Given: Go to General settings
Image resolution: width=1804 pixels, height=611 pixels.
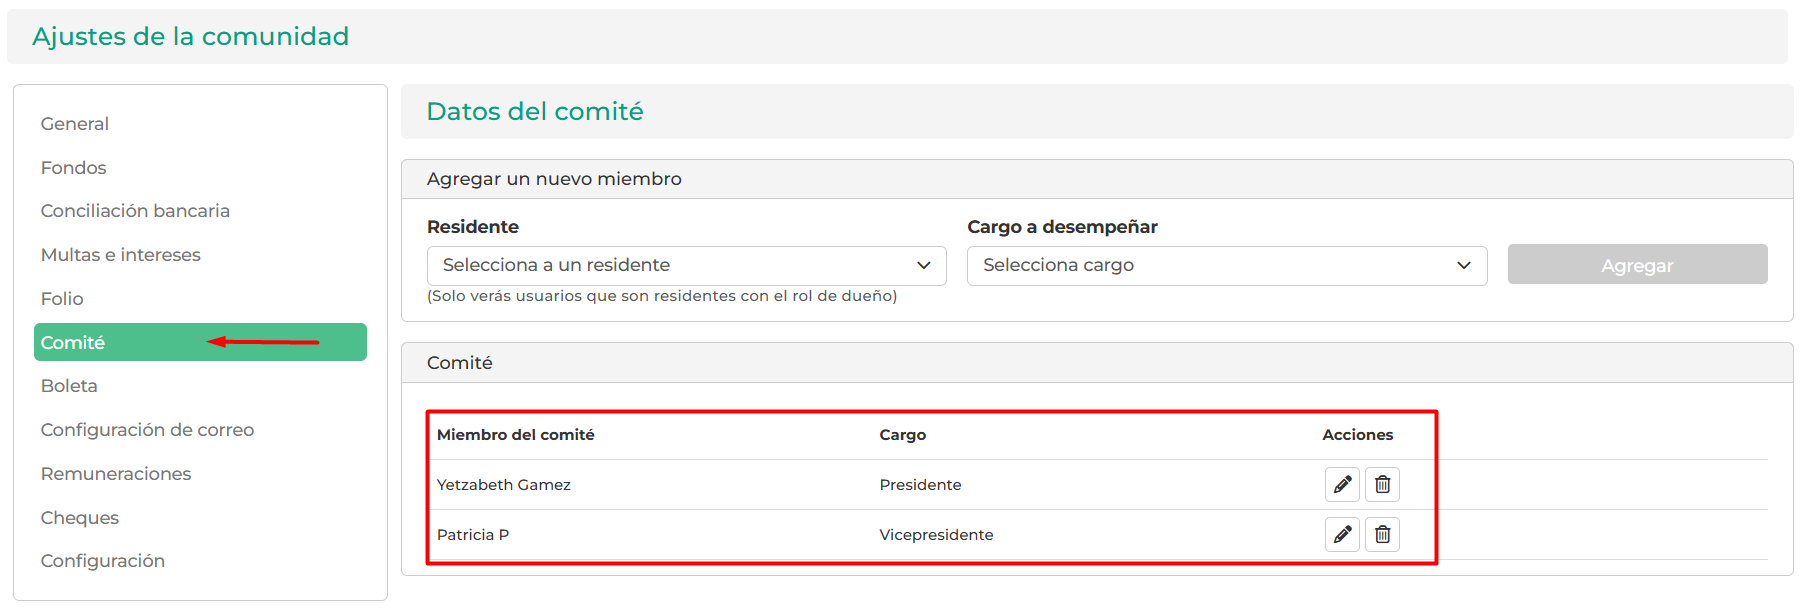Looking at the screenshot, I should pyautogui.click(x=75, y=124).
